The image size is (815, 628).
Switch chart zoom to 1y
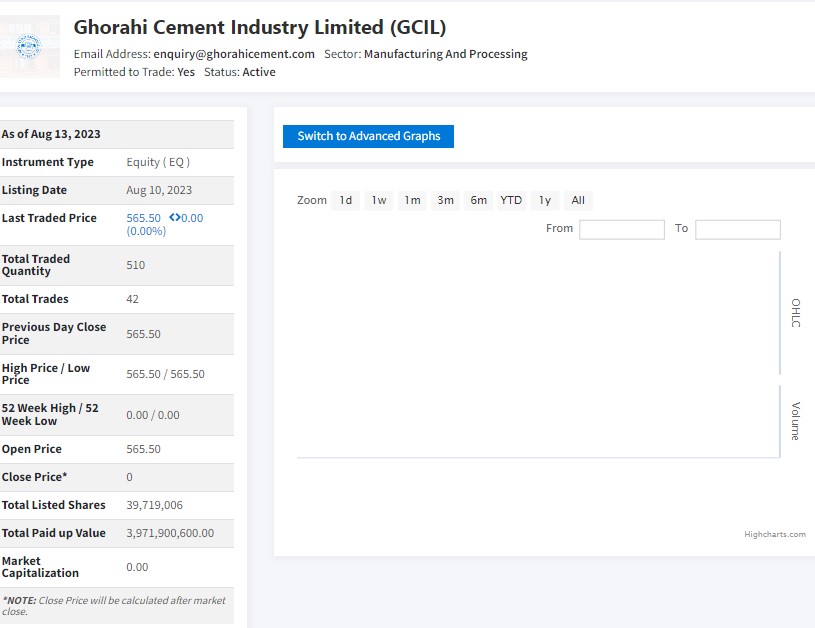click(x=545, y=200)
